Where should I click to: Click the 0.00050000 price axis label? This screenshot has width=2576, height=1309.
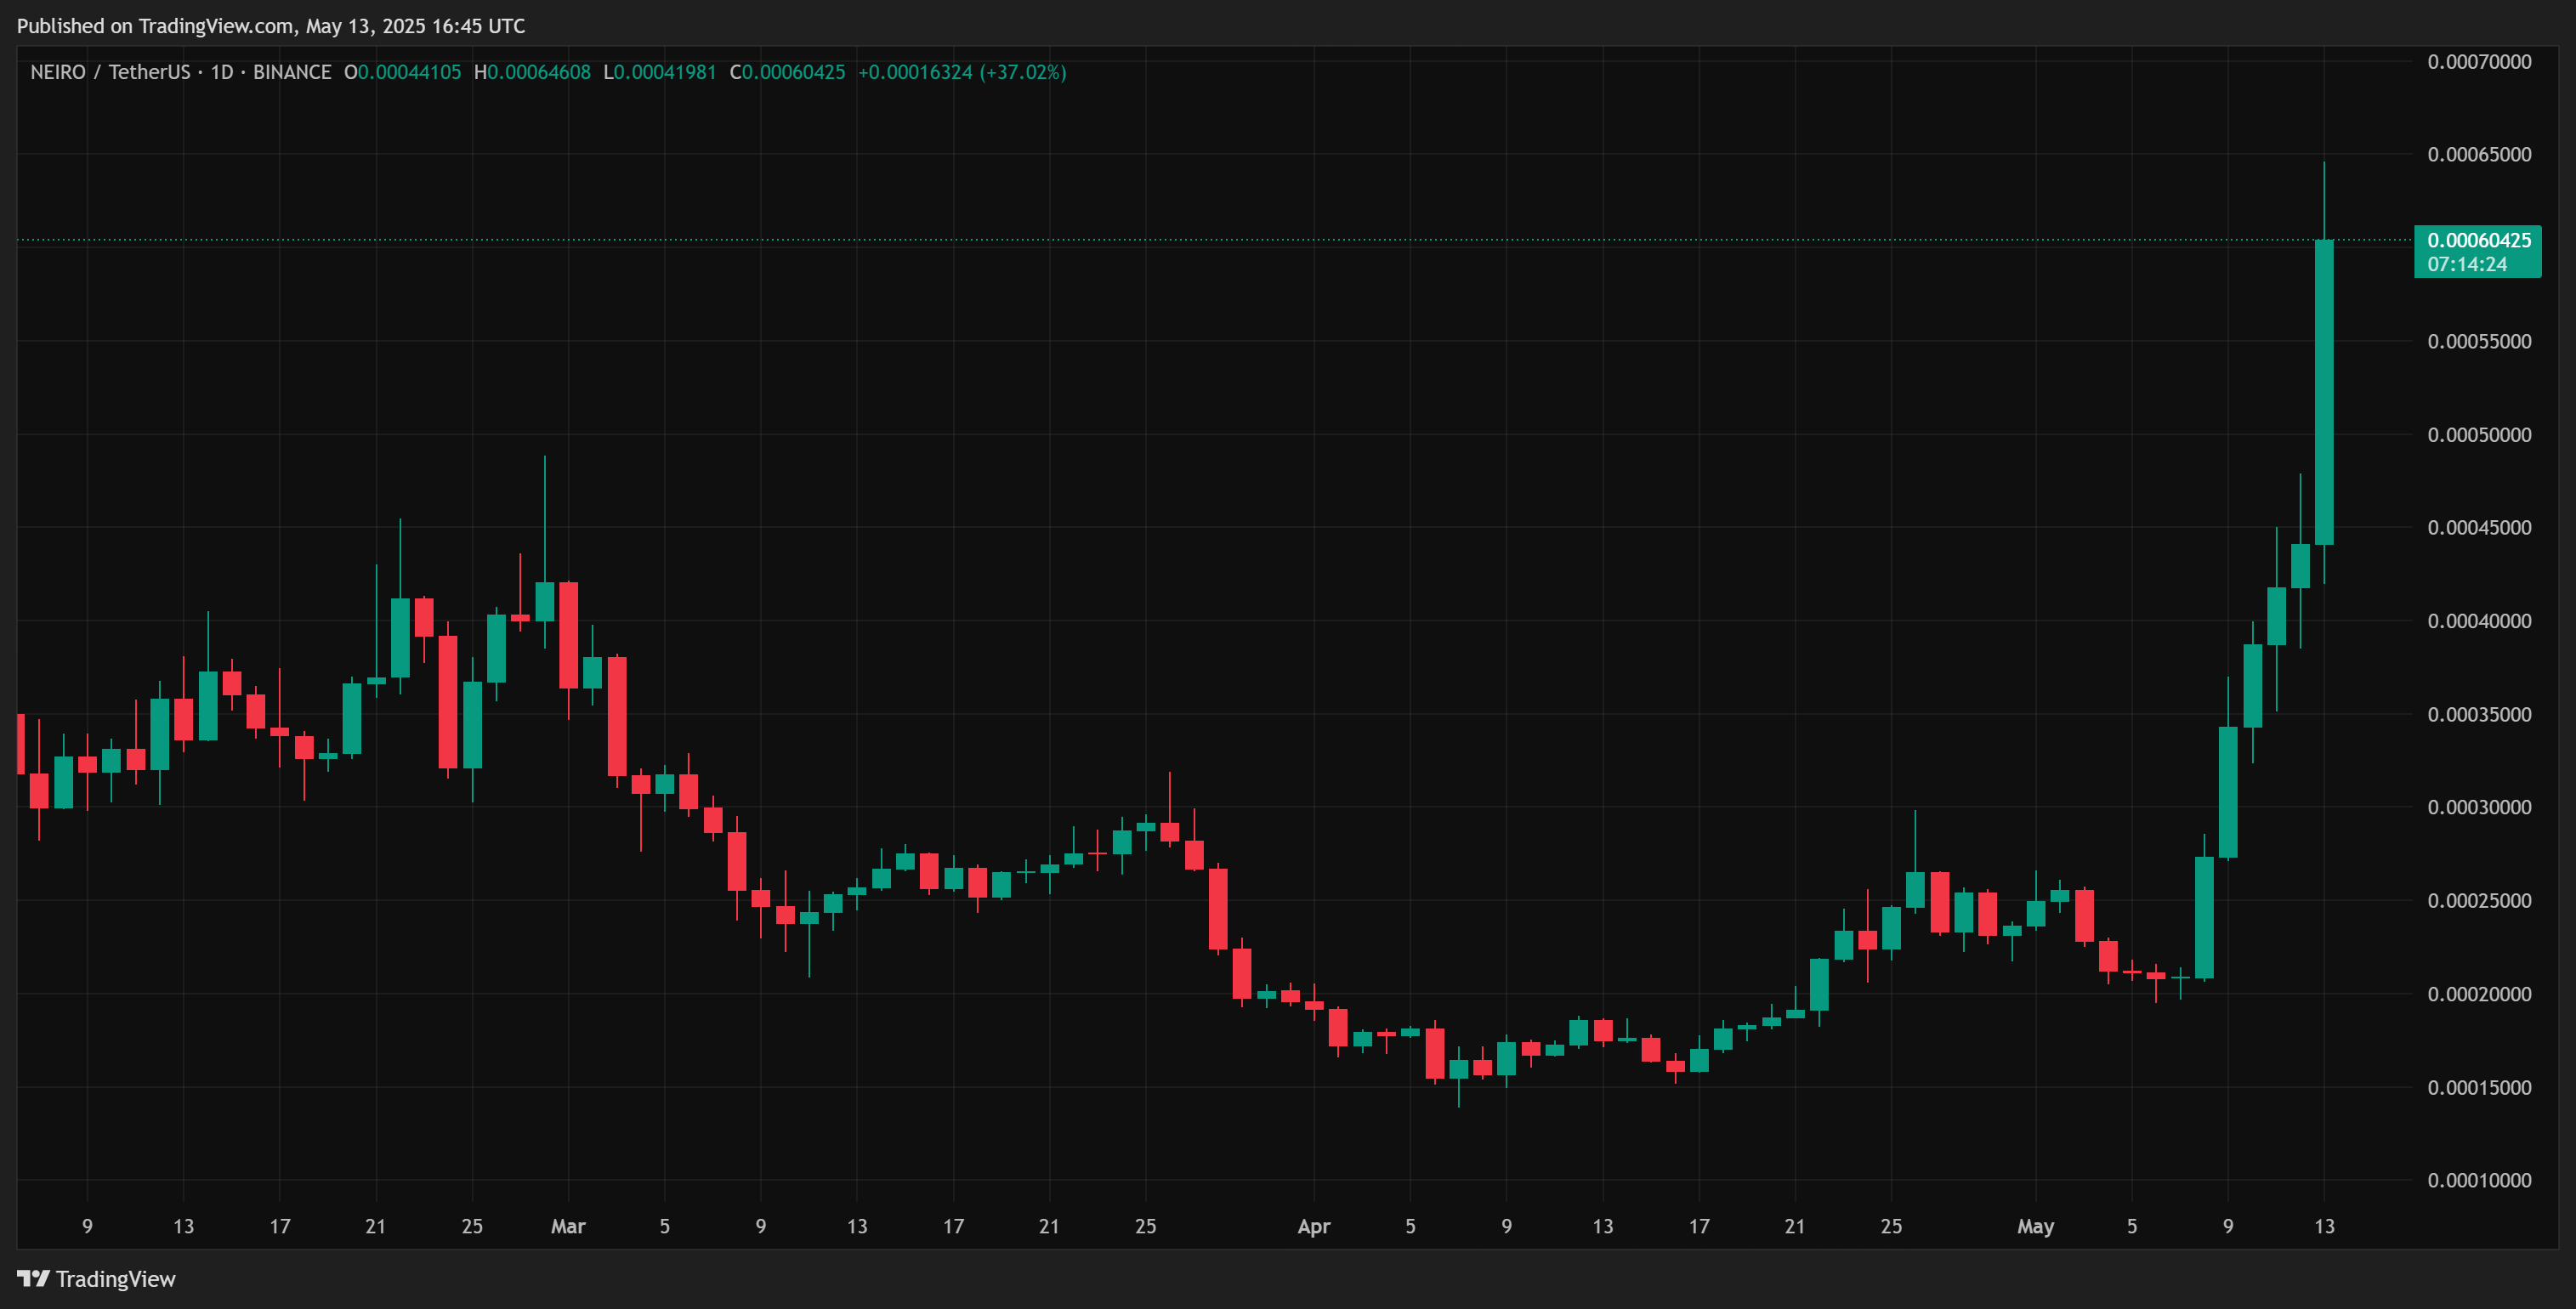pyautogui.click(x=2479, y=435)
